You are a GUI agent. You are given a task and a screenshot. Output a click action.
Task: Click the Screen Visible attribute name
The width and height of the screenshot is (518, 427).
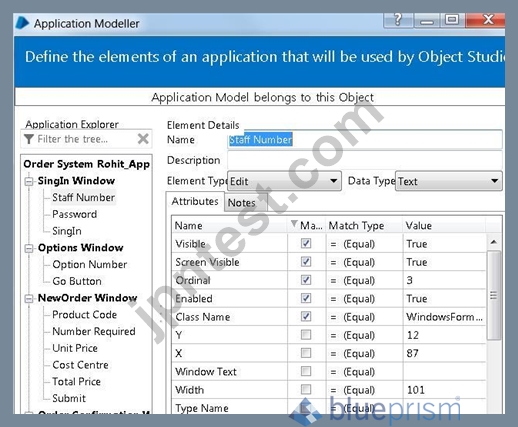click(207, 262)
